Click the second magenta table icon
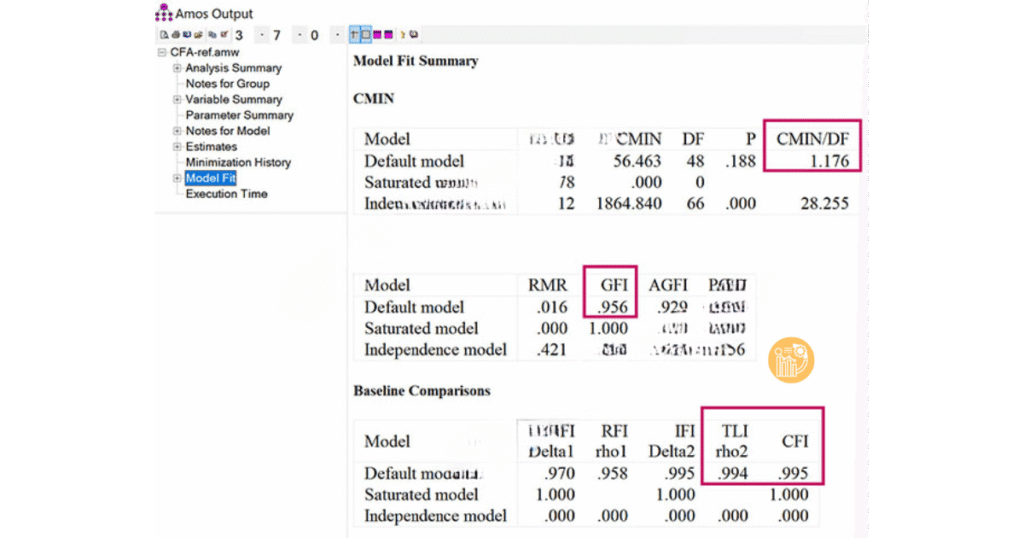1024x538 pixels. (x=388, y=35)
